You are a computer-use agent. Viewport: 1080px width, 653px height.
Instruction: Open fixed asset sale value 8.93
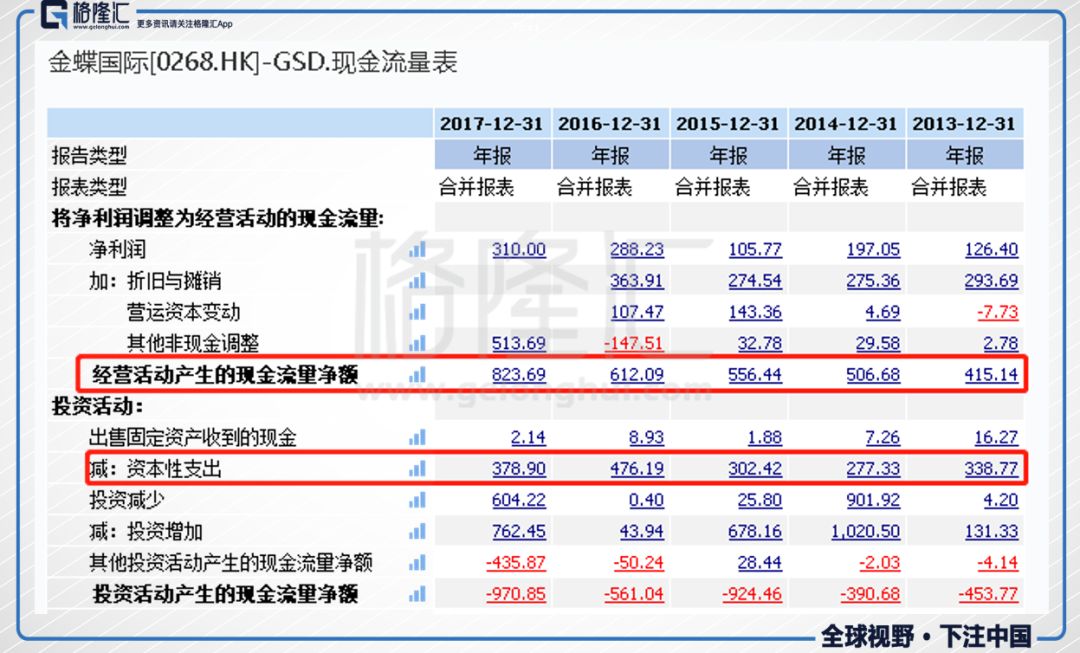647,437
